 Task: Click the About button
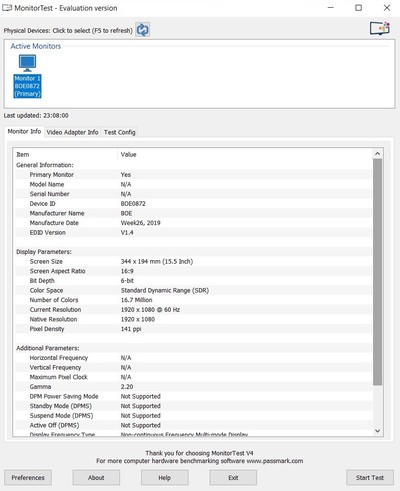tap(96, 478)
